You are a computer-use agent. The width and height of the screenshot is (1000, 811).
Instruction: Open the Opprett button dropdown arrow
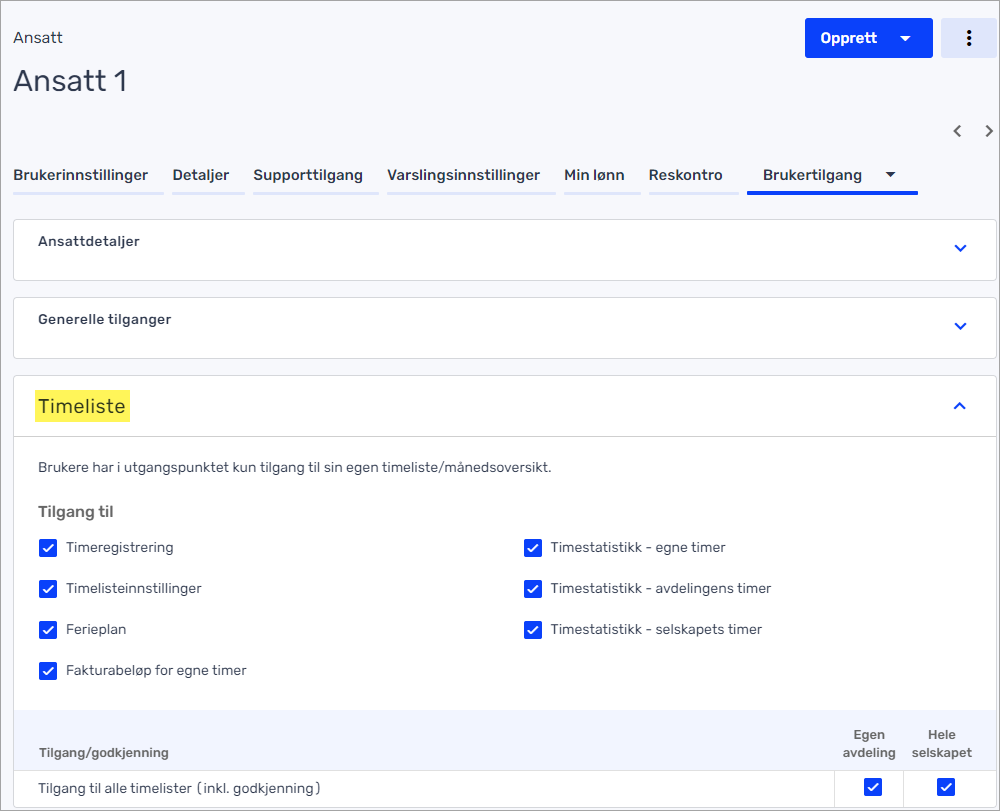(x=905, y=39)
